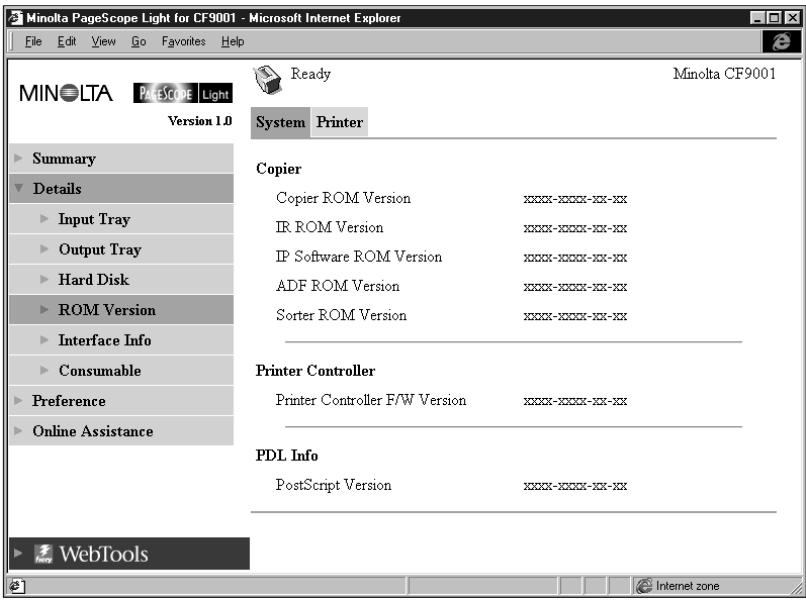Image resolution: width=806 pixels, height=601 pixels.
Task: Switch to the System tab
Action: 280,122
